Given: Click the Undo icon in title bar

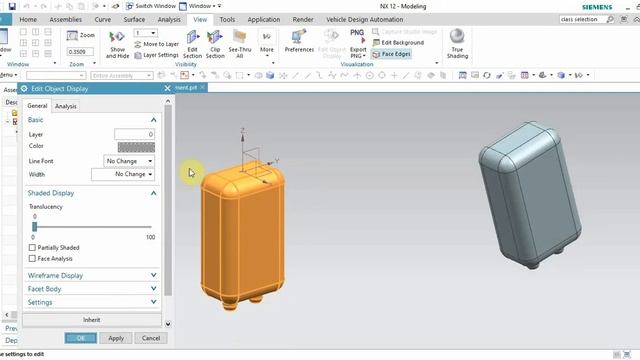Looking at the screenshot, I should pos(27,6).
